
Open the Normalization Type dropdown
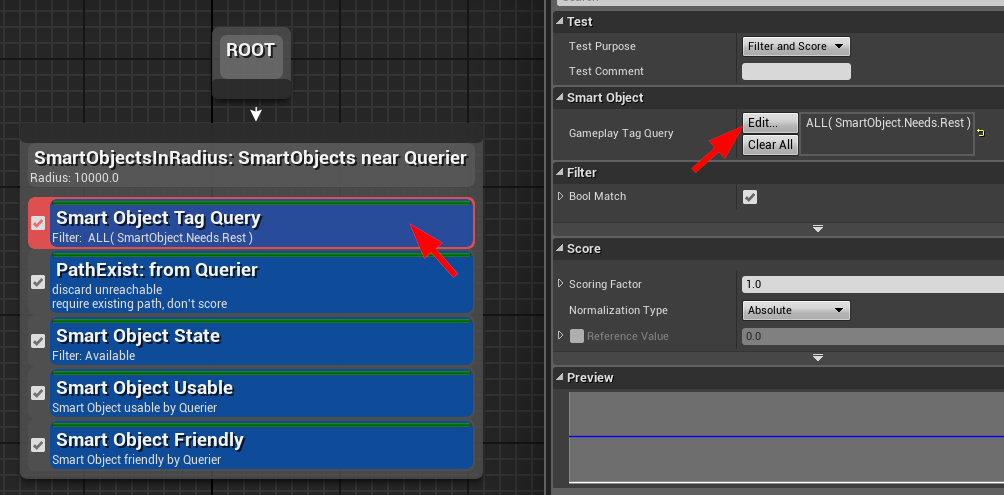795,310
